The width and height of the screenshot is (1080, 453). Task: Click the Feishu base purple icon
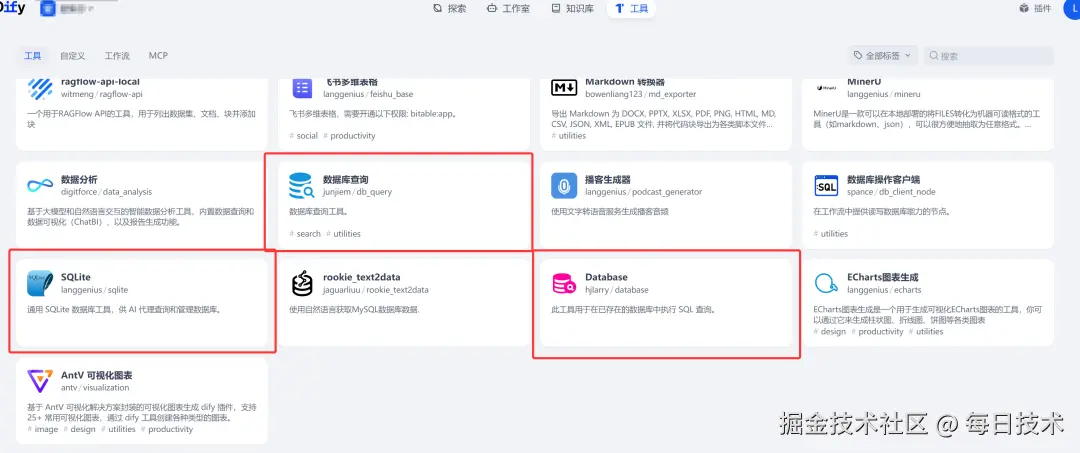click(x=302, y=88)
